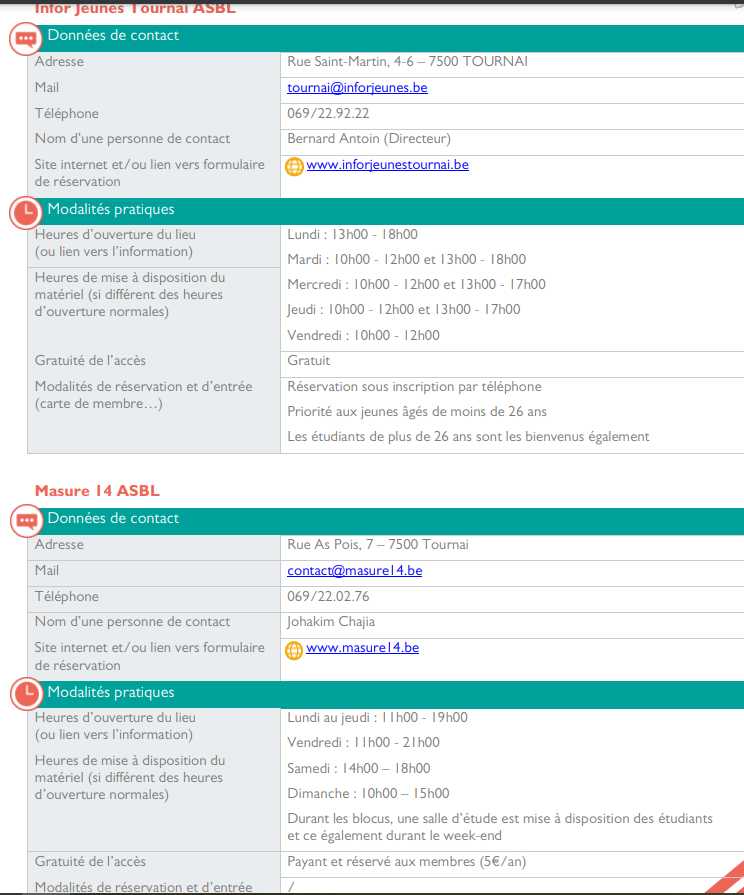
Task: Click the Nom d'une personne de contact label for Masure 14
Action: tap(132, 622)
